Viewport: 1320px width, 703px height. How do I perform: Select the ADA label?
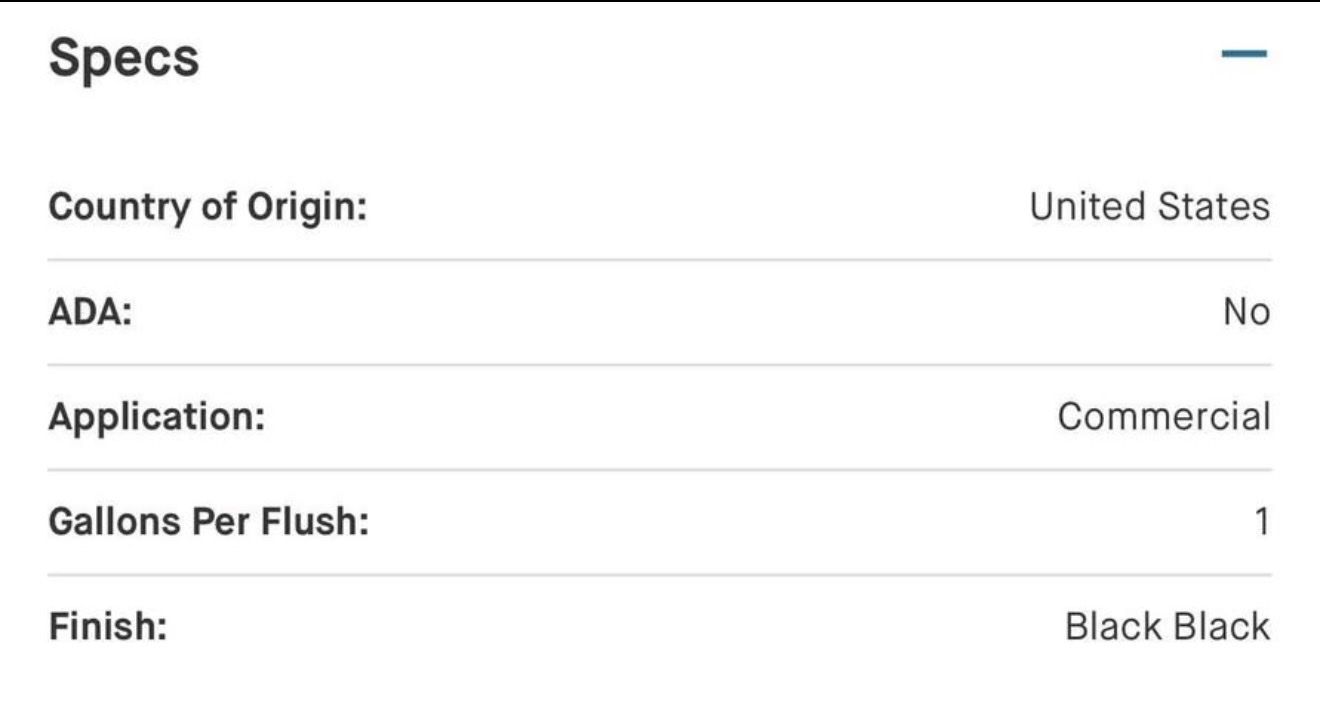pos(91,312)
